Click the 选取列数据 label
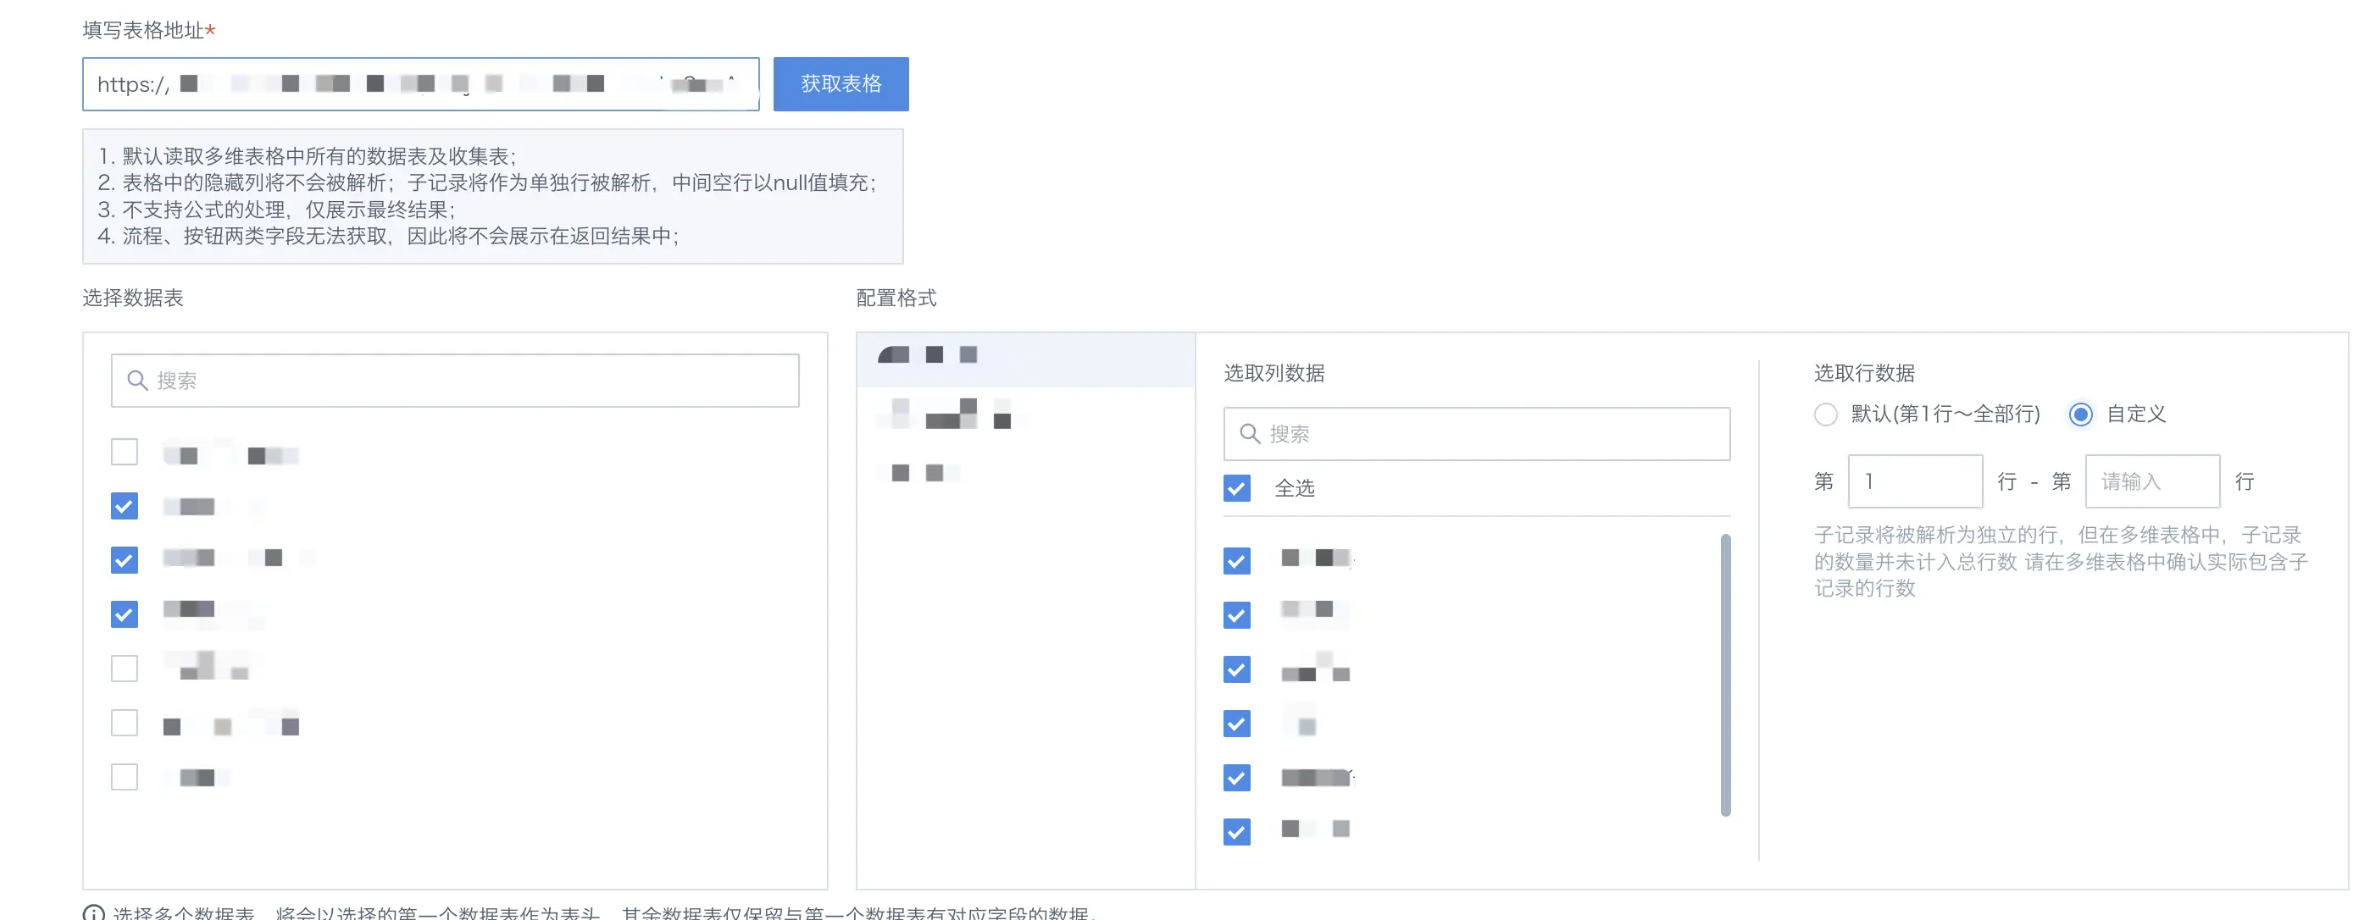The image size is (2360, 920). click(1274, 373)
